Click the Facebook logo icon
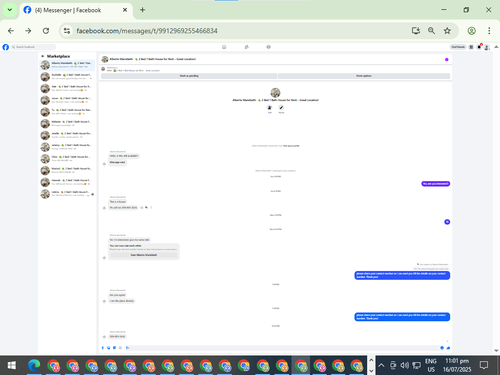This screenshot has width=500, height=375. click(x=6, y=47)
